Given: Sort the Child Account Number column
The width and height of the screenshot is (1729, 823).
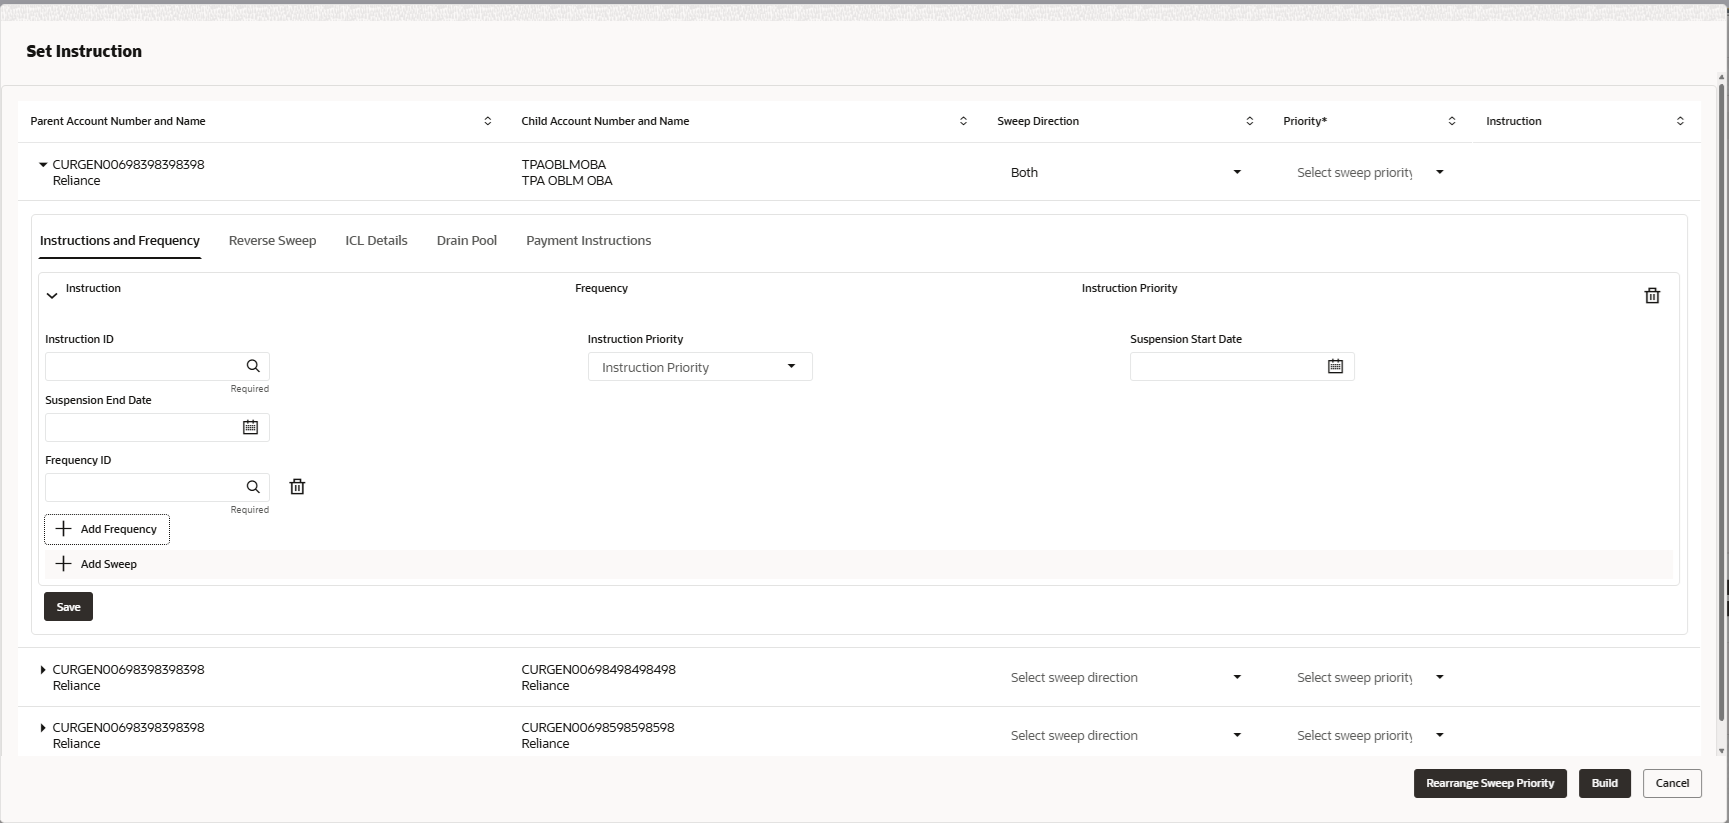Looking at the screenshot, I should (963, 121).
